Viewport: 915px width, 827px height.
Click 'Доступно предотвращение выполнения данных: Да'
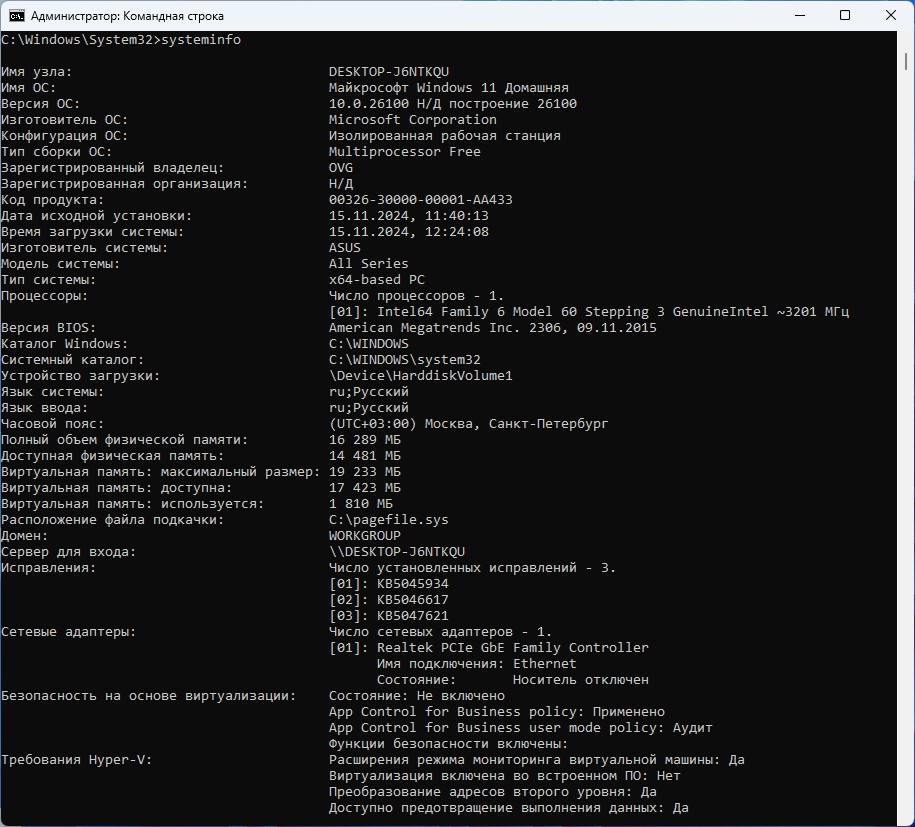tap(508, 808)
